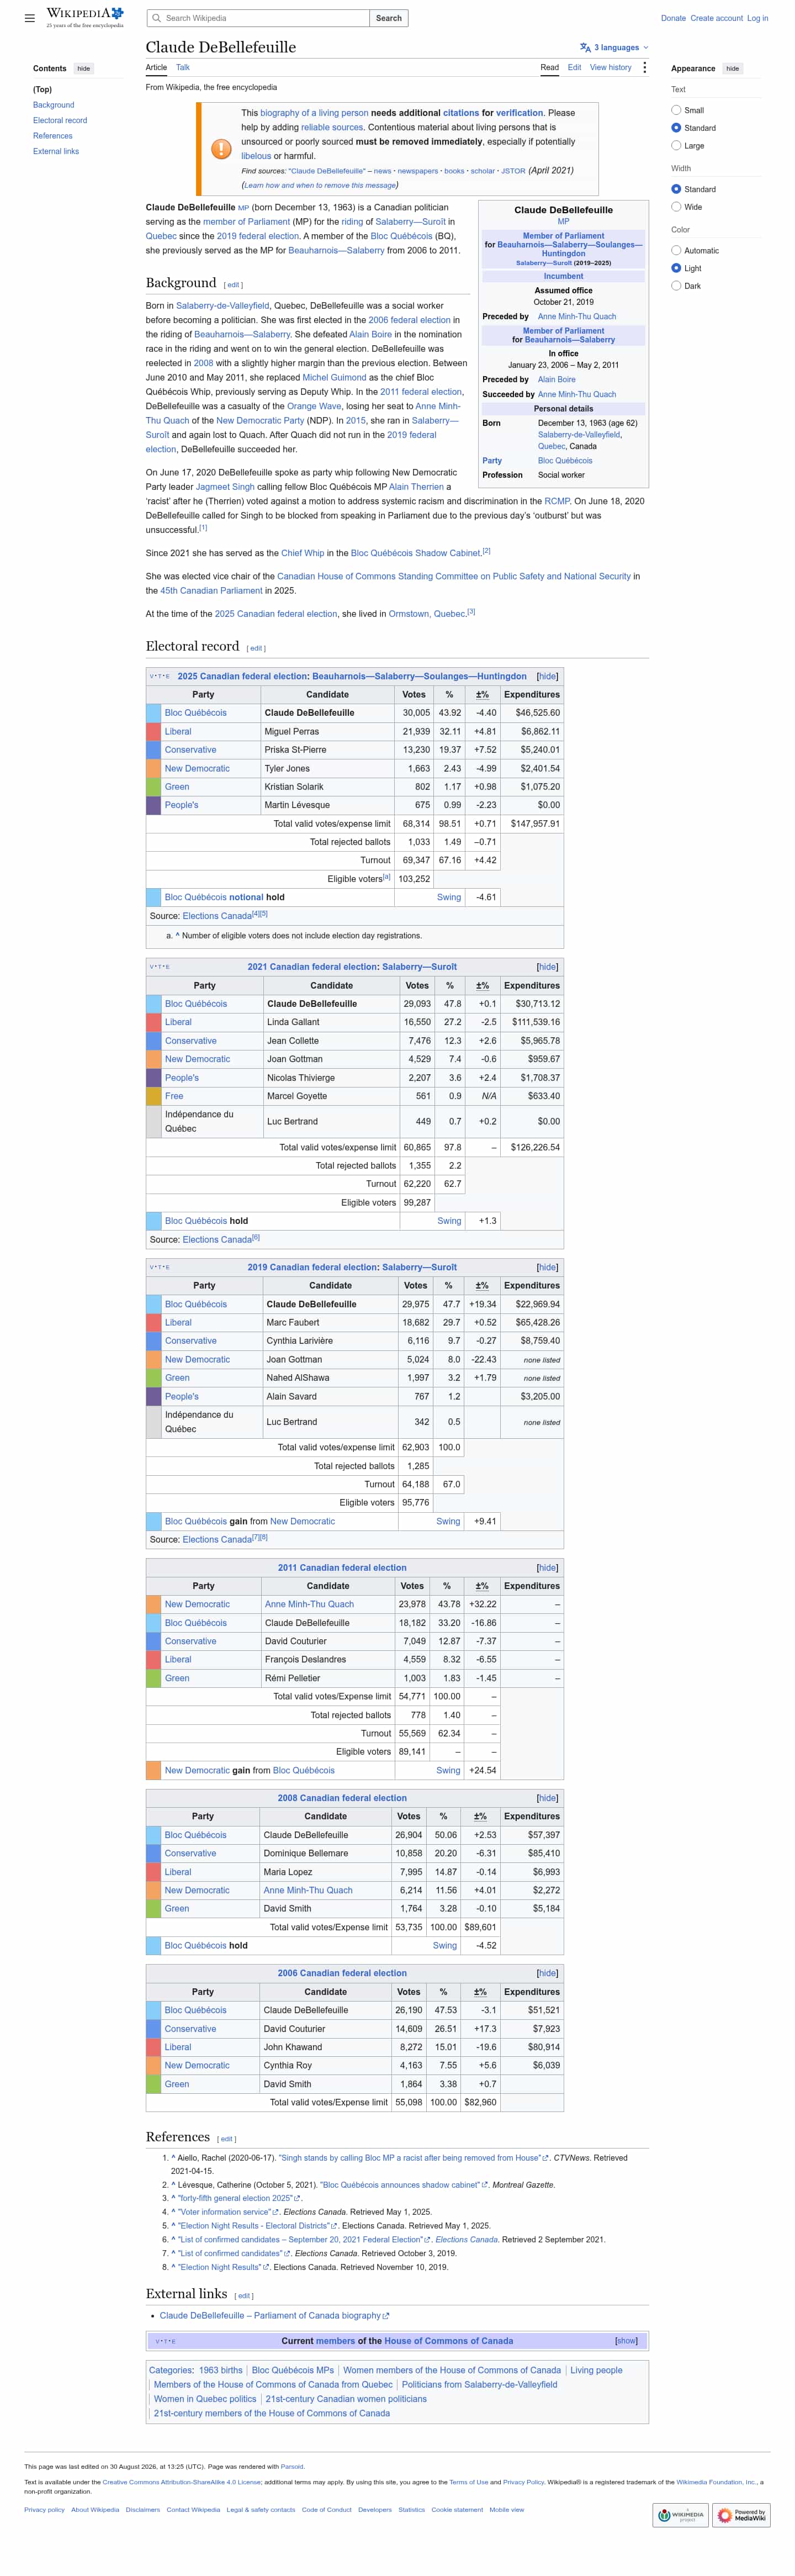Go to (Top) in Contents sidebar
Screen dimensions: 795x2576
[42, 90]
